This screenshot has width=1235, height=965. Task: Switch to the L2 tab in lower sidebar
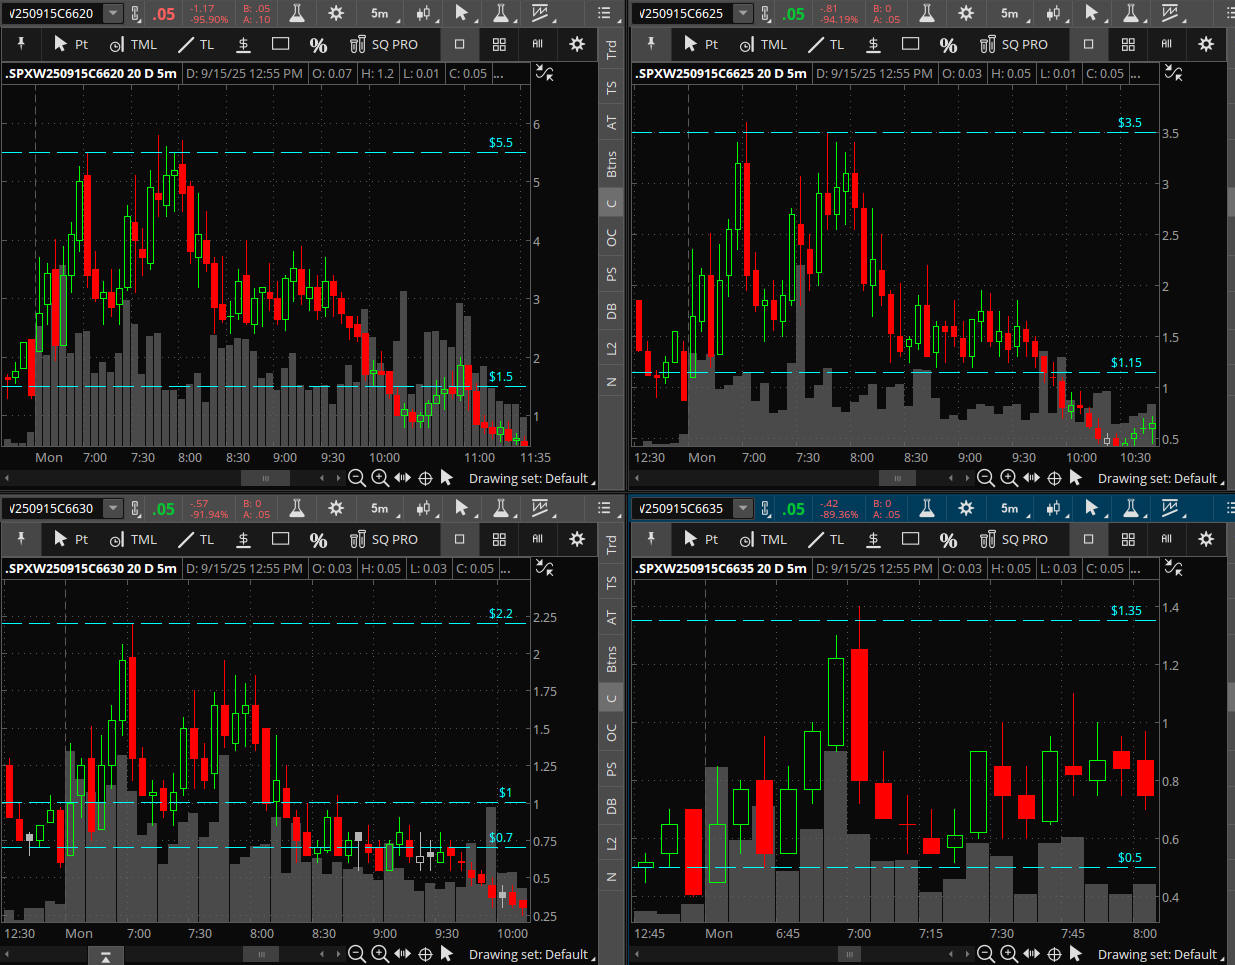(611, 843)
